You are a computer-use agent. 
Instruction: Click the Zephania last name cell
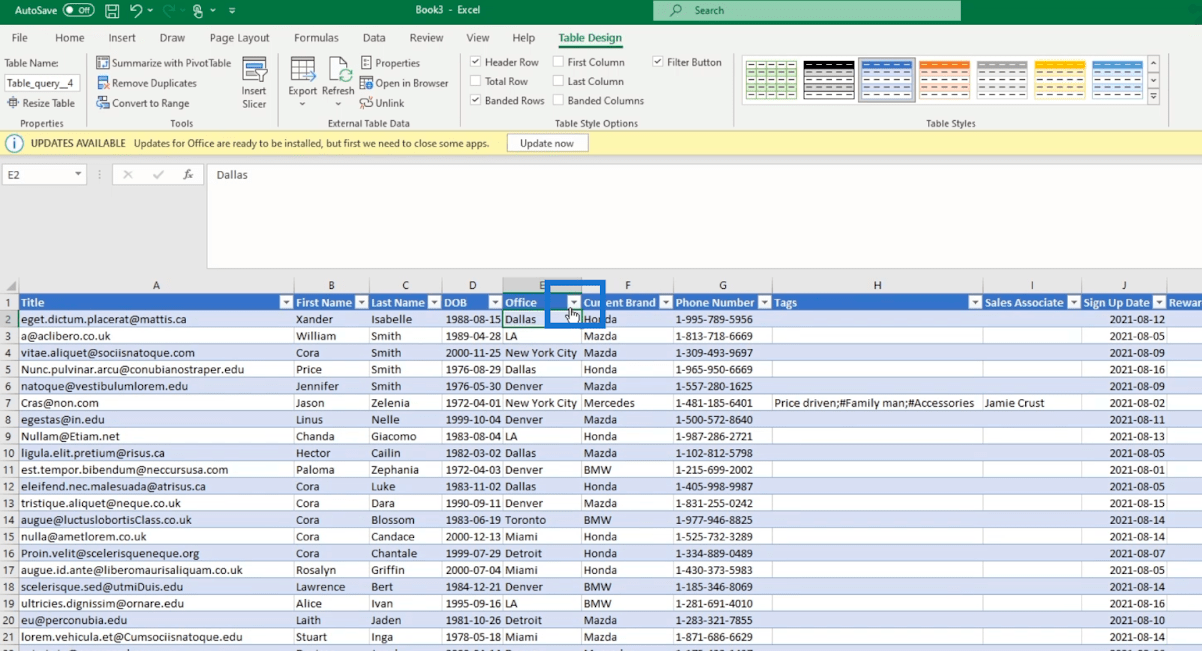click(x=405, y=470)
